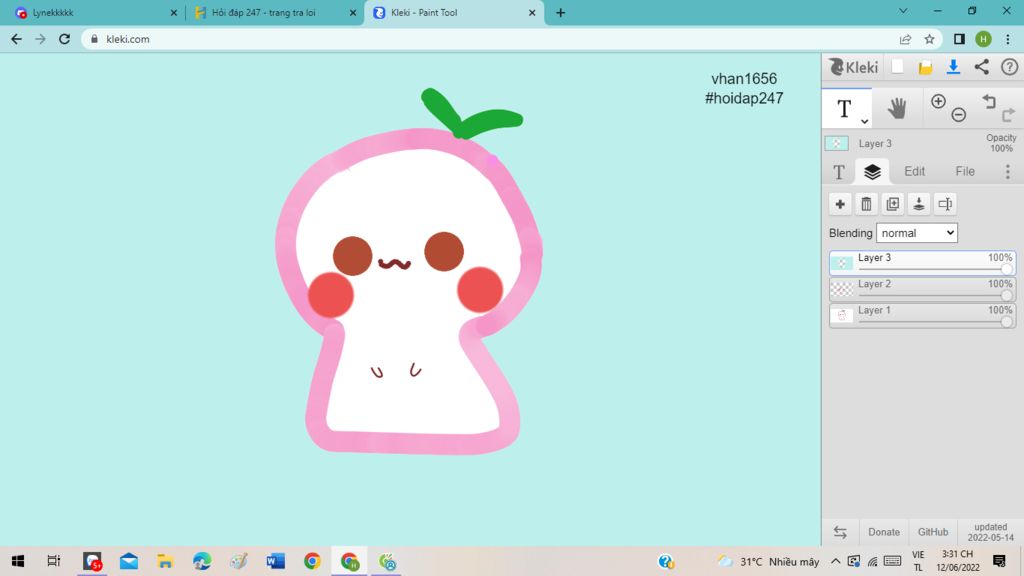The image size is (1024, 576).
Task: Click the Layer 2 thumbnail in the list
Action: pyautogui.click(x=842, y=289)
